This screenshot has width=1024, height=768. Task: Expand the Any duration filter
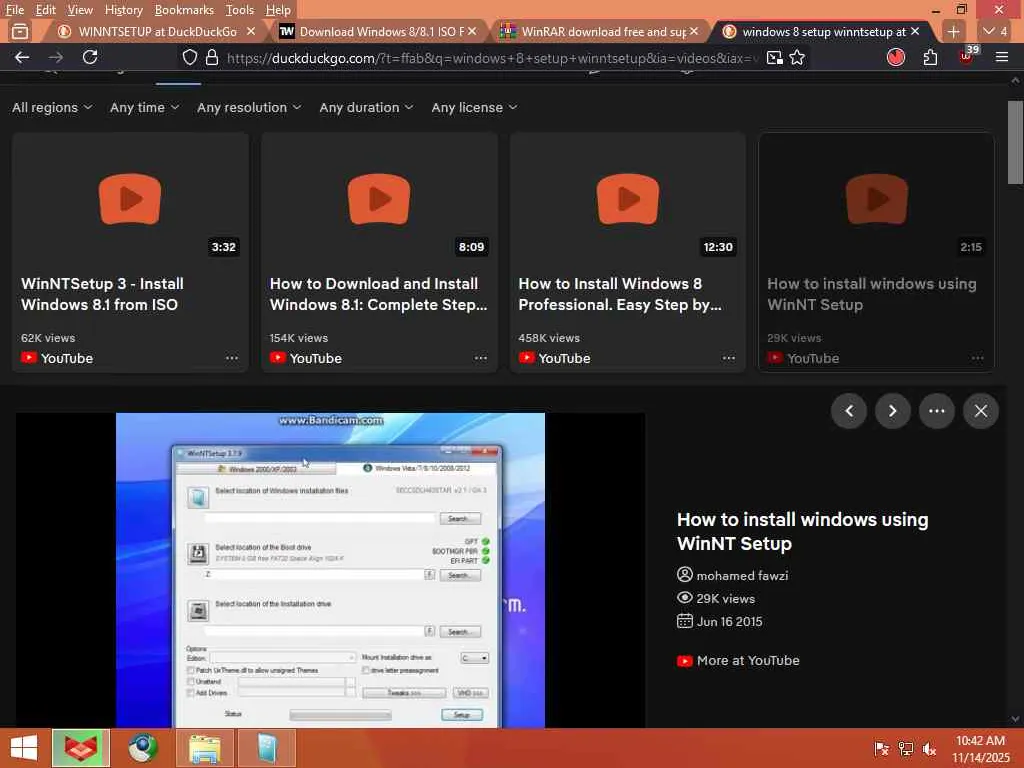pos(366,107)
